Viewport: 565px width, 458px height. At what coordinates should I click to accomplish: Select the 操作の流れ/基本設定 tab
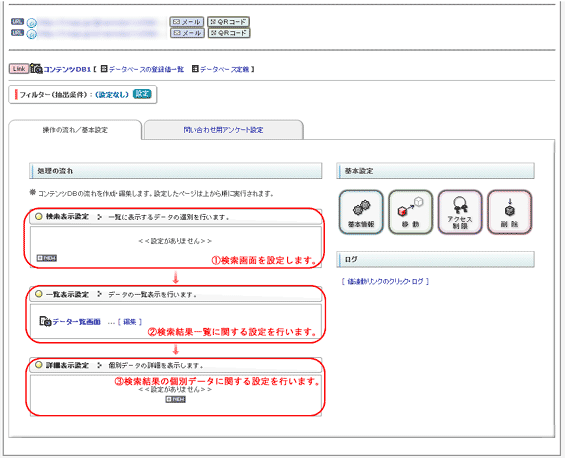[x=75, y=130]
